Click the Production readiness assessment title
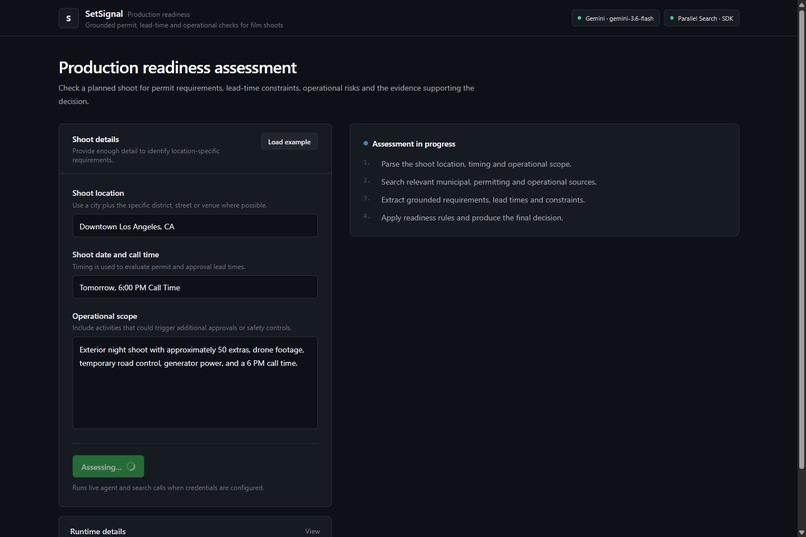Screen dimensions: 806x537 (x=177, y=67)
